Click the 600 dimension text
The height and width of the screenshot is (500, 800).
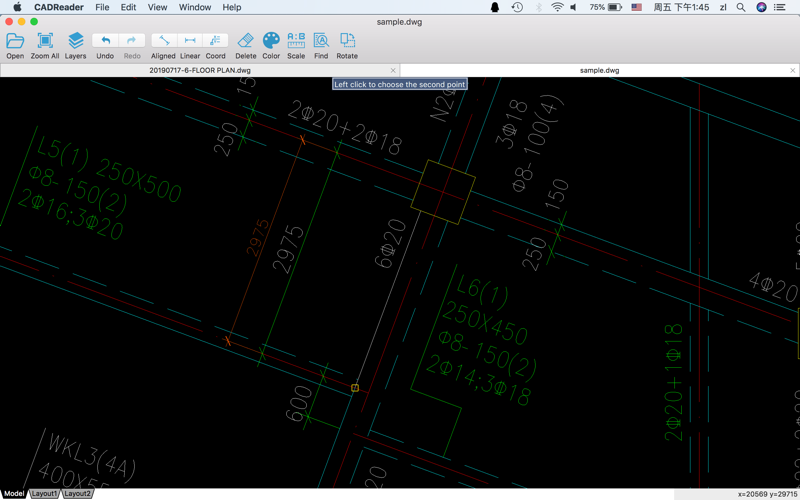(299, 404)
